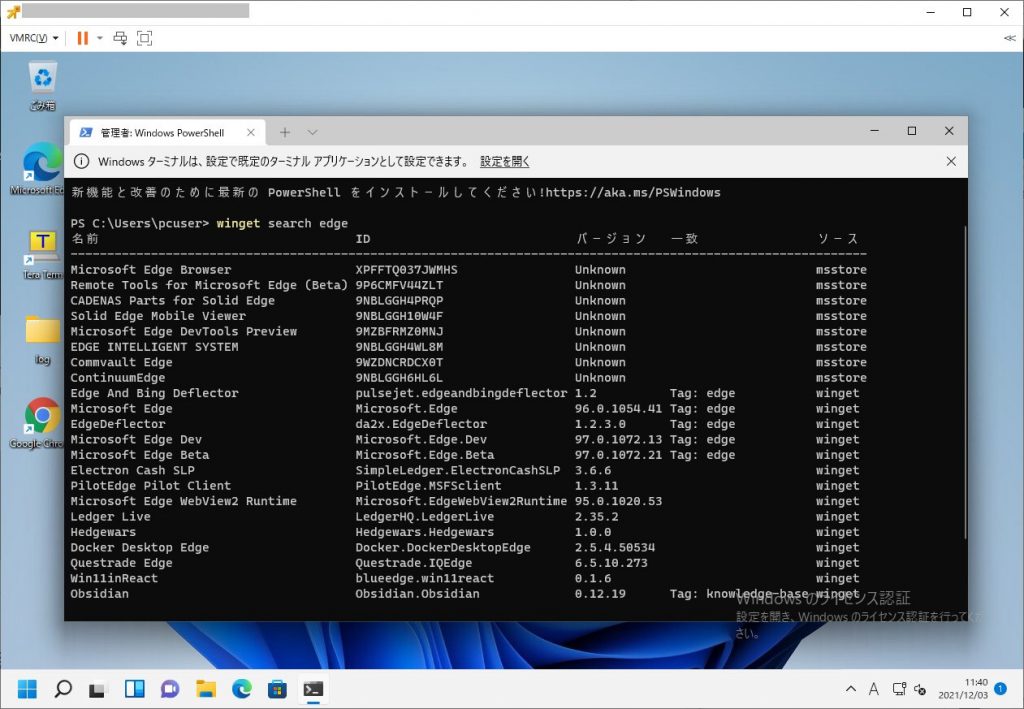
Task: Select the Tera Term desktop shortcut
Action: (x=42, y=255)
